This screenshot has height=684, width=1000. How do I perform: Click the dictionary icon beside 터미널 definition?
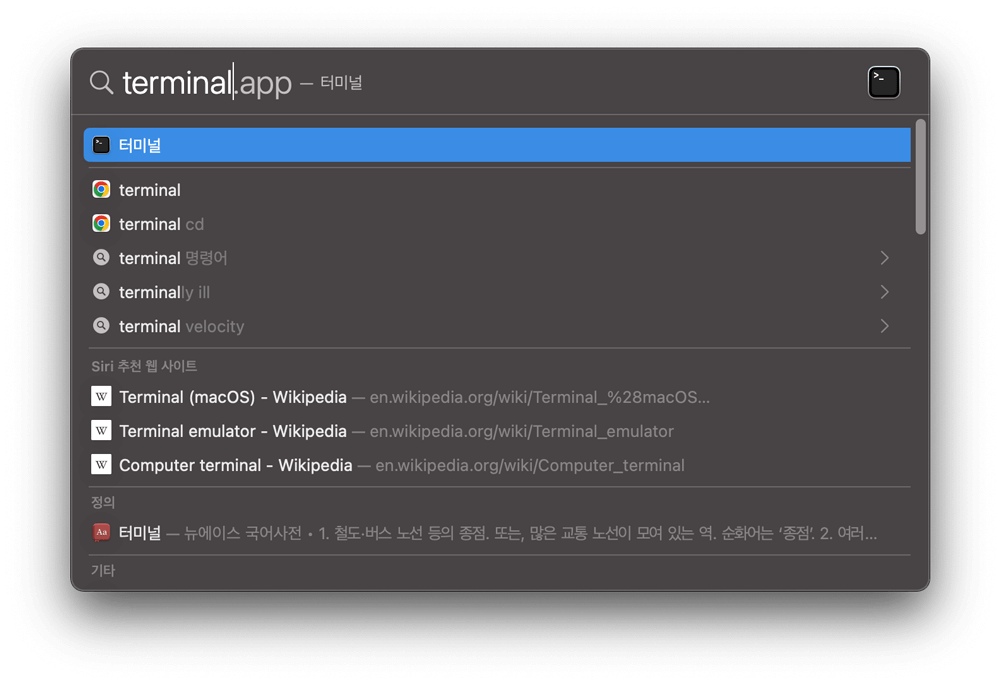click(x=101, y=533)
